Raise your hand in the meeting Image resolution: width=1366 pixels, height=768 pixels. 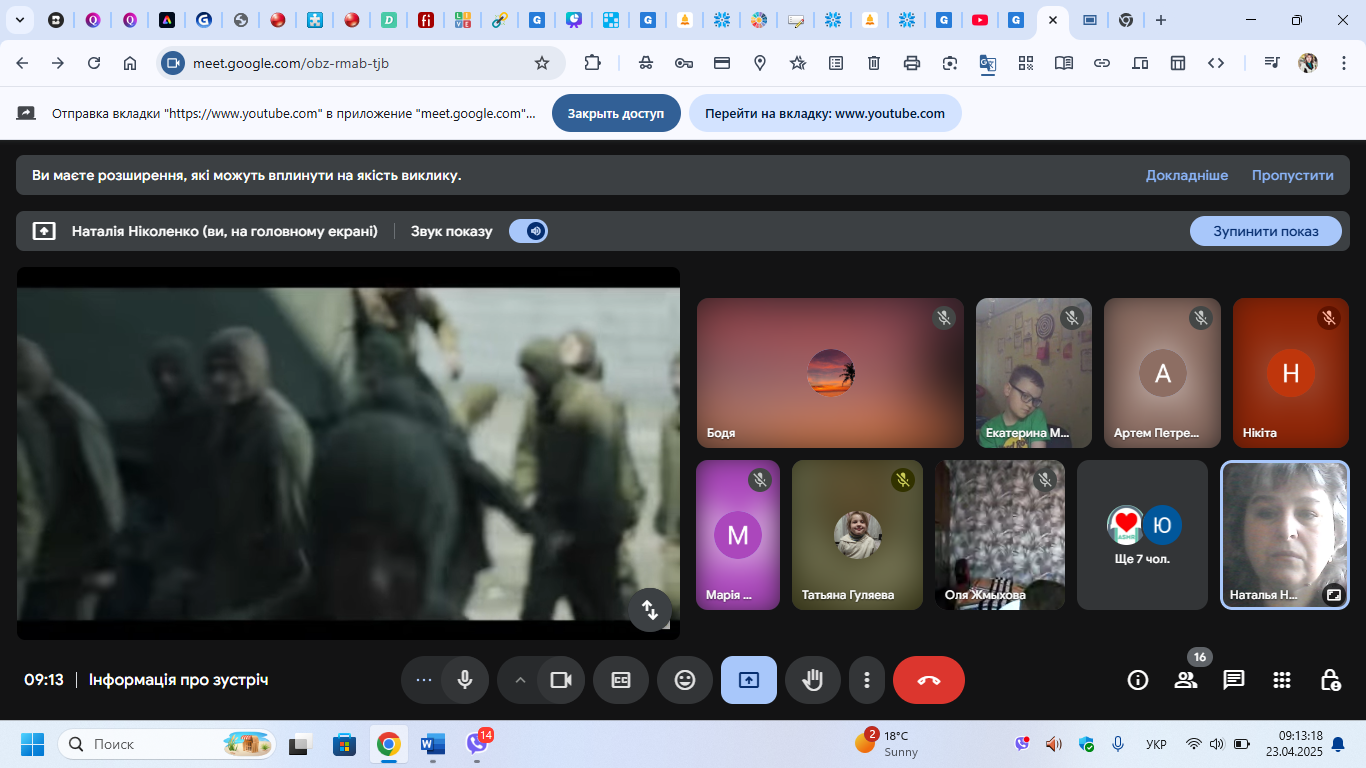coord(813,680)
